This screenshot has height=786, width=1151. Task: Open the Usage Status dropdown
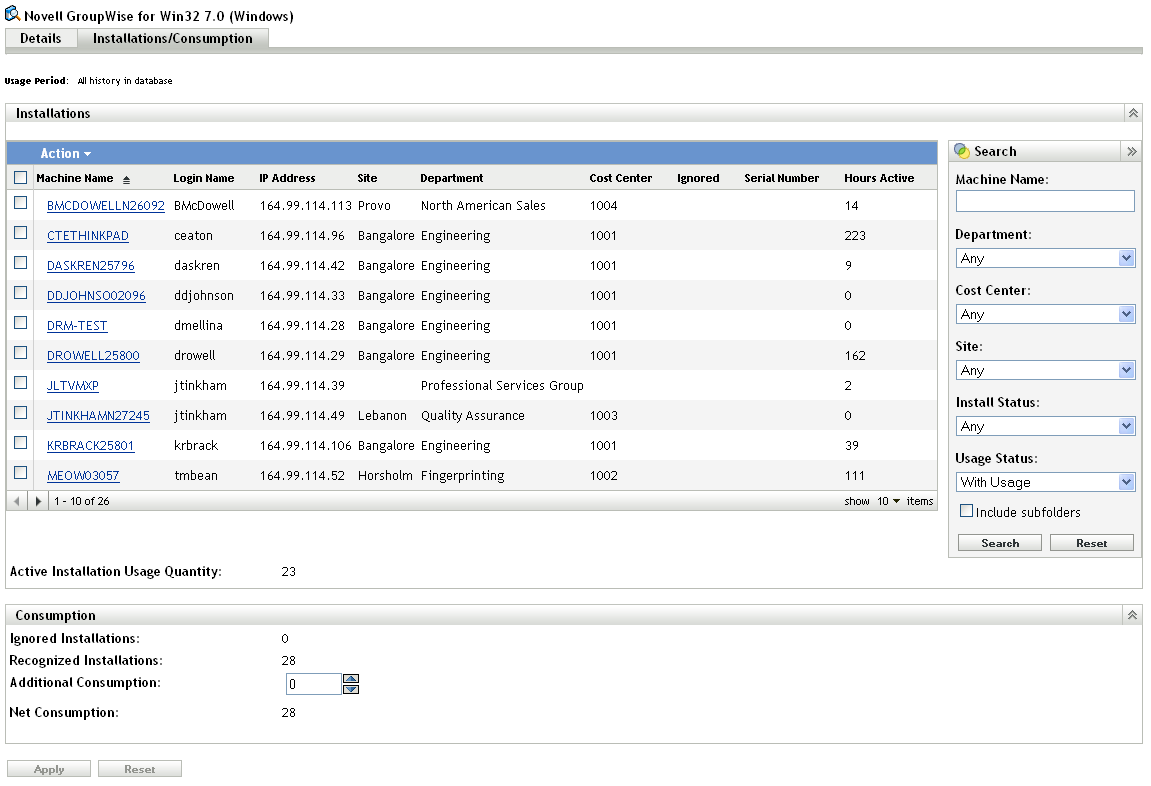1045,482
